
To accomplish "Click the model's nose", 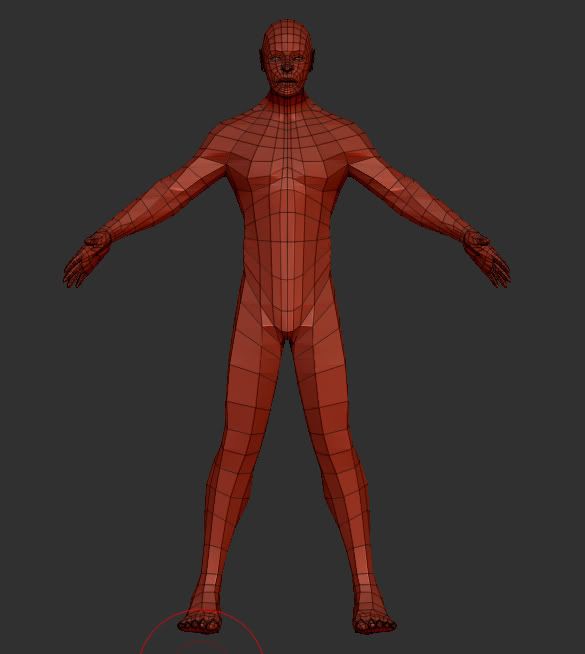I will (x=287, y=65).
